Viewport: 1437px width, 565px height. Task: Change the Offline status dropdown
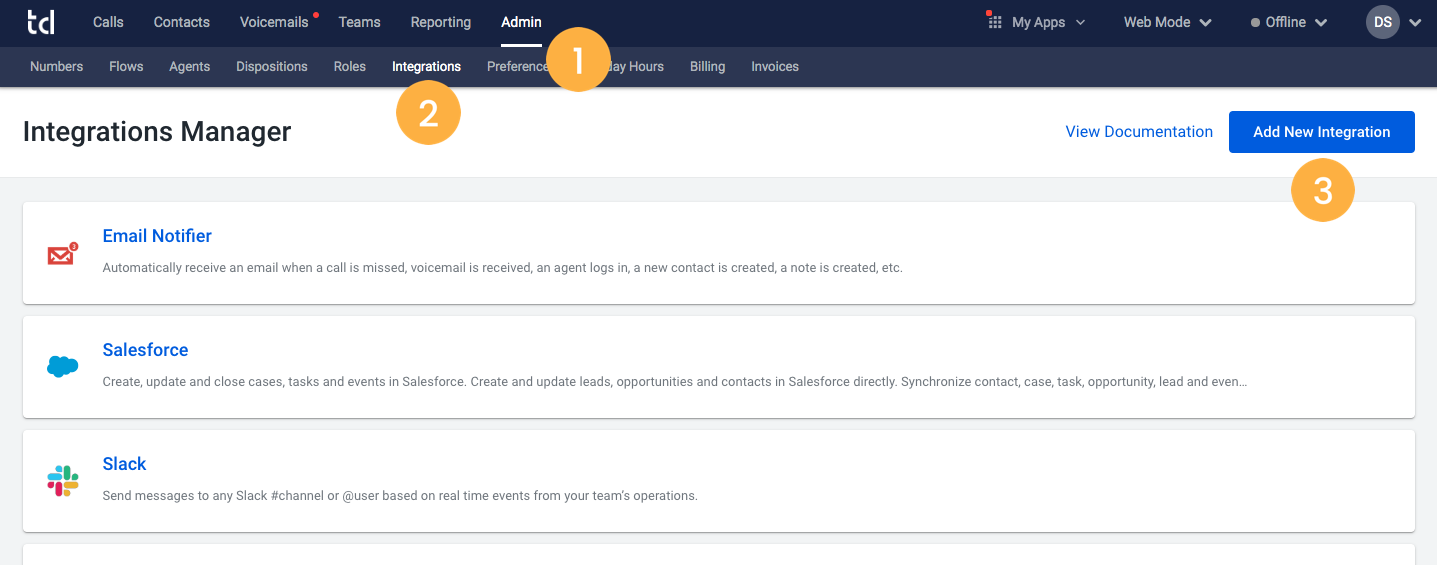(x=1289, y=22)
